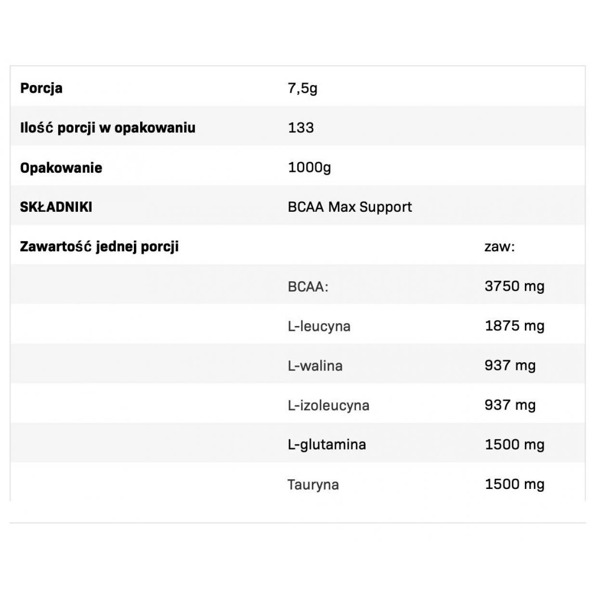Click the 1875 mg amount
Image resolution: width=600 pixels, height=600 pixels.
point(513,326)
